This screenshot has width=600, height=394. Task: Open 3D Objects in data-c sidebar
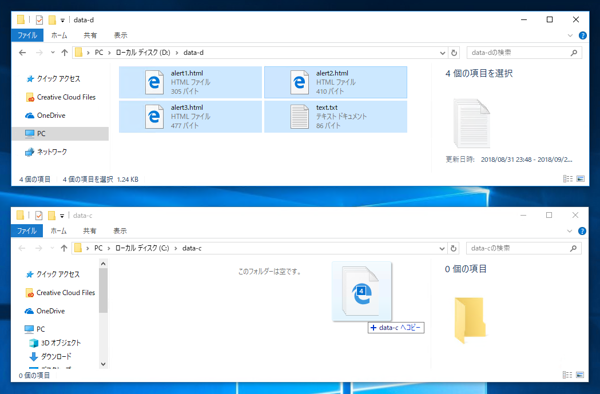coord(55,343)
